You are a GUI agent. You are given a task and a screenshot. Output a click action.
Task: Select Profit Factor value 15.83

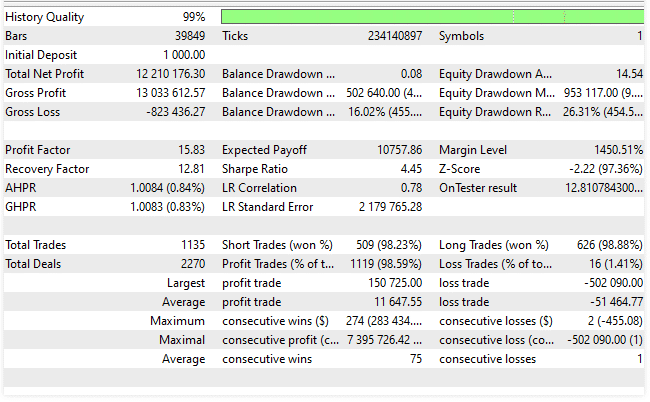click(192, 150)
